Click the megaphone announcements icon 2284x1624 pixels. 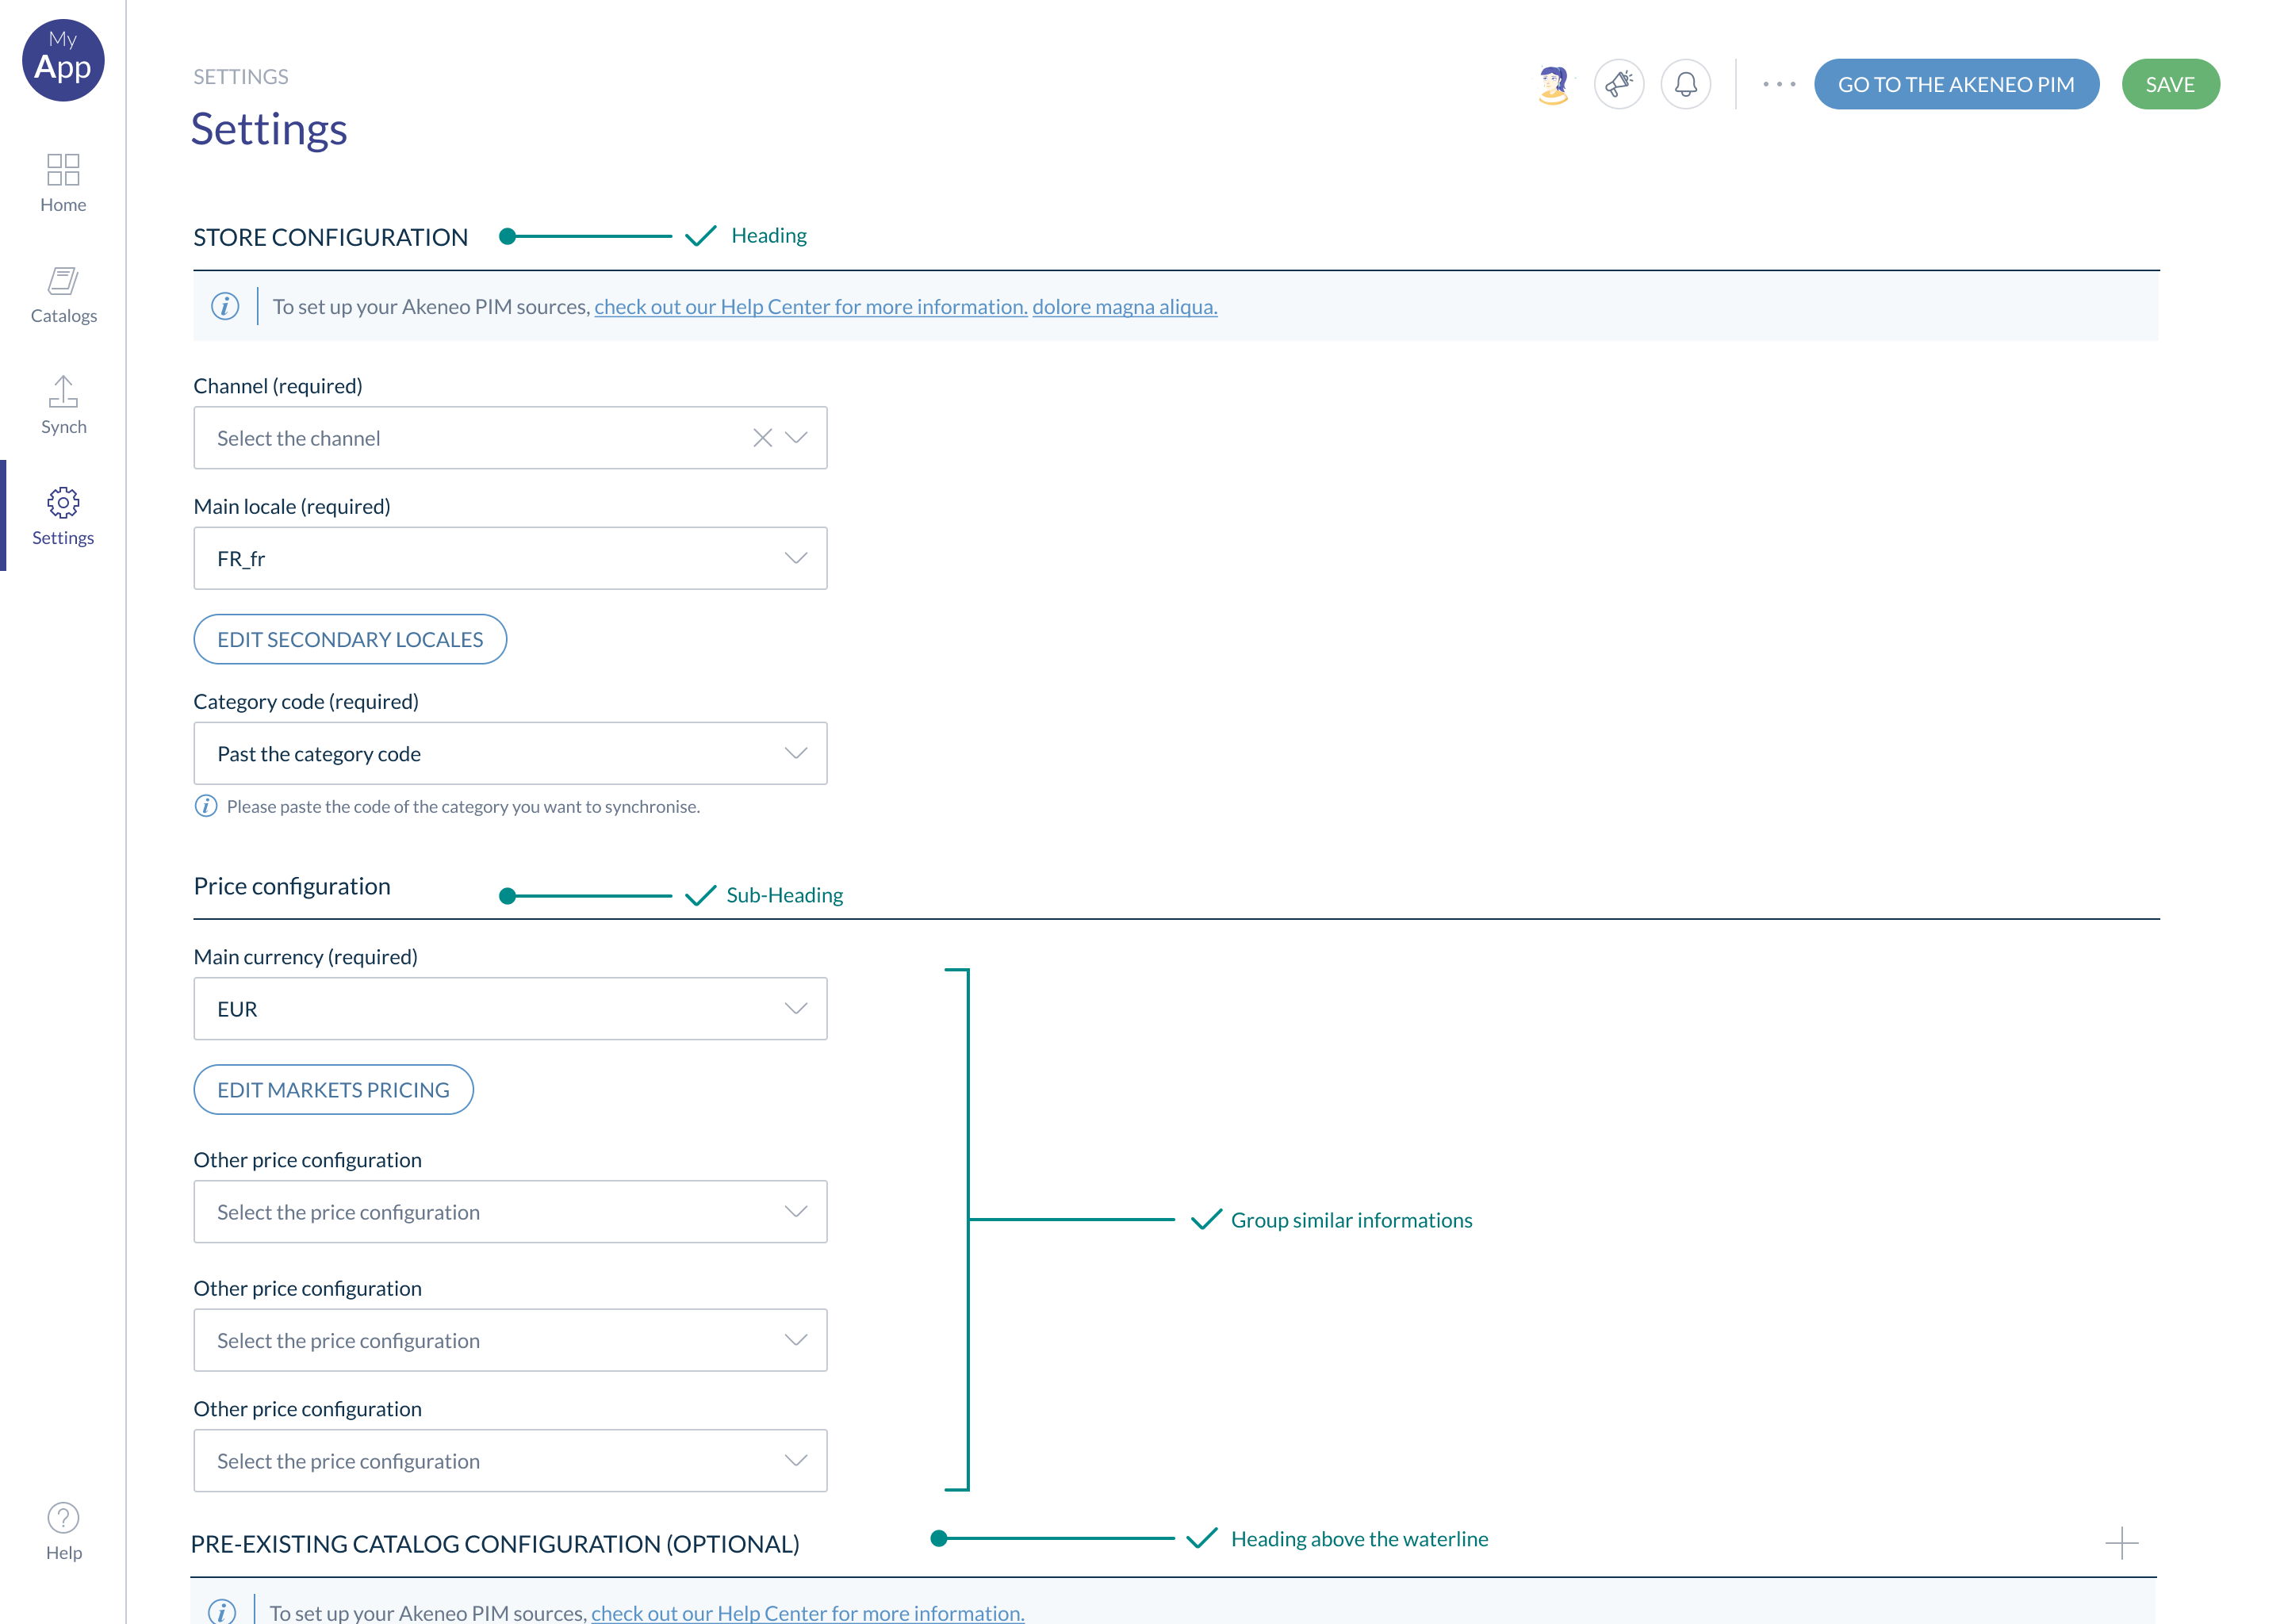tap(1618, 84)
